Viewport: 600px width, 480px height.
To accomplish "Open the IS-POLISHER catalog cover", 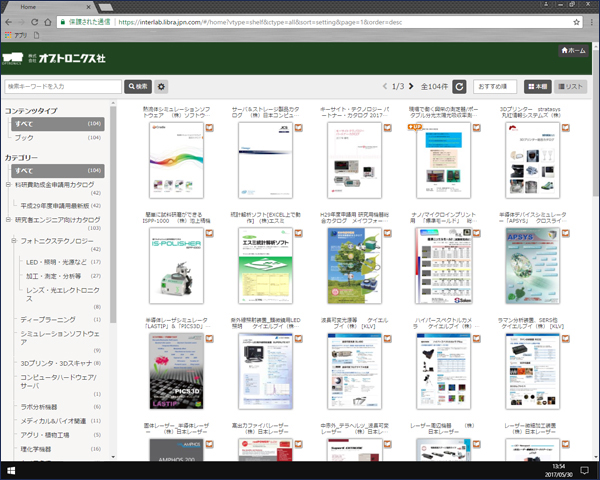I will [x=176, y=266].
